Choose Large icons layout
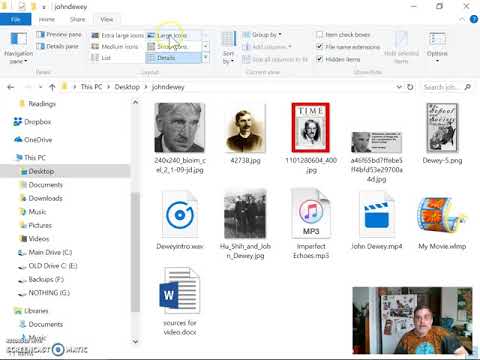The image size is (480, 360). point(168,35)
